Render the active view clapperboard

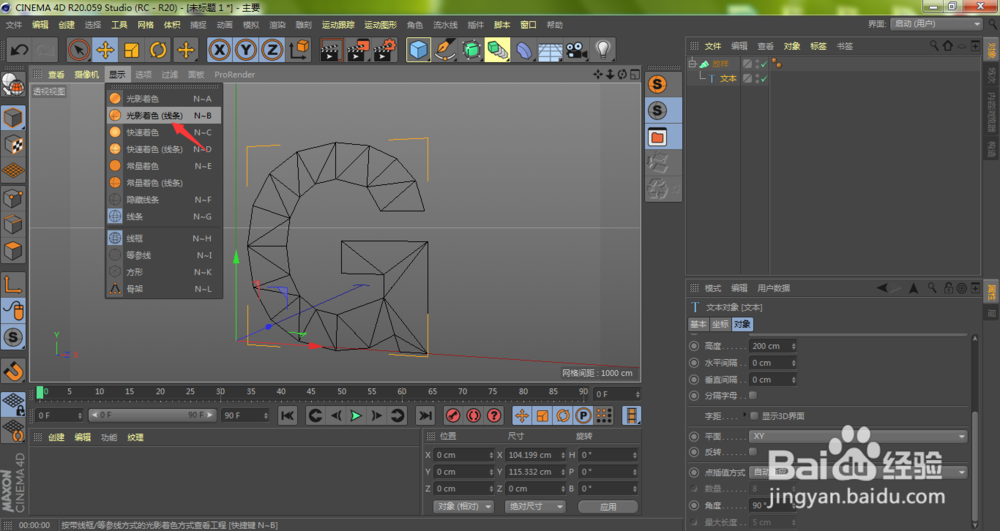tap(331, 50)
